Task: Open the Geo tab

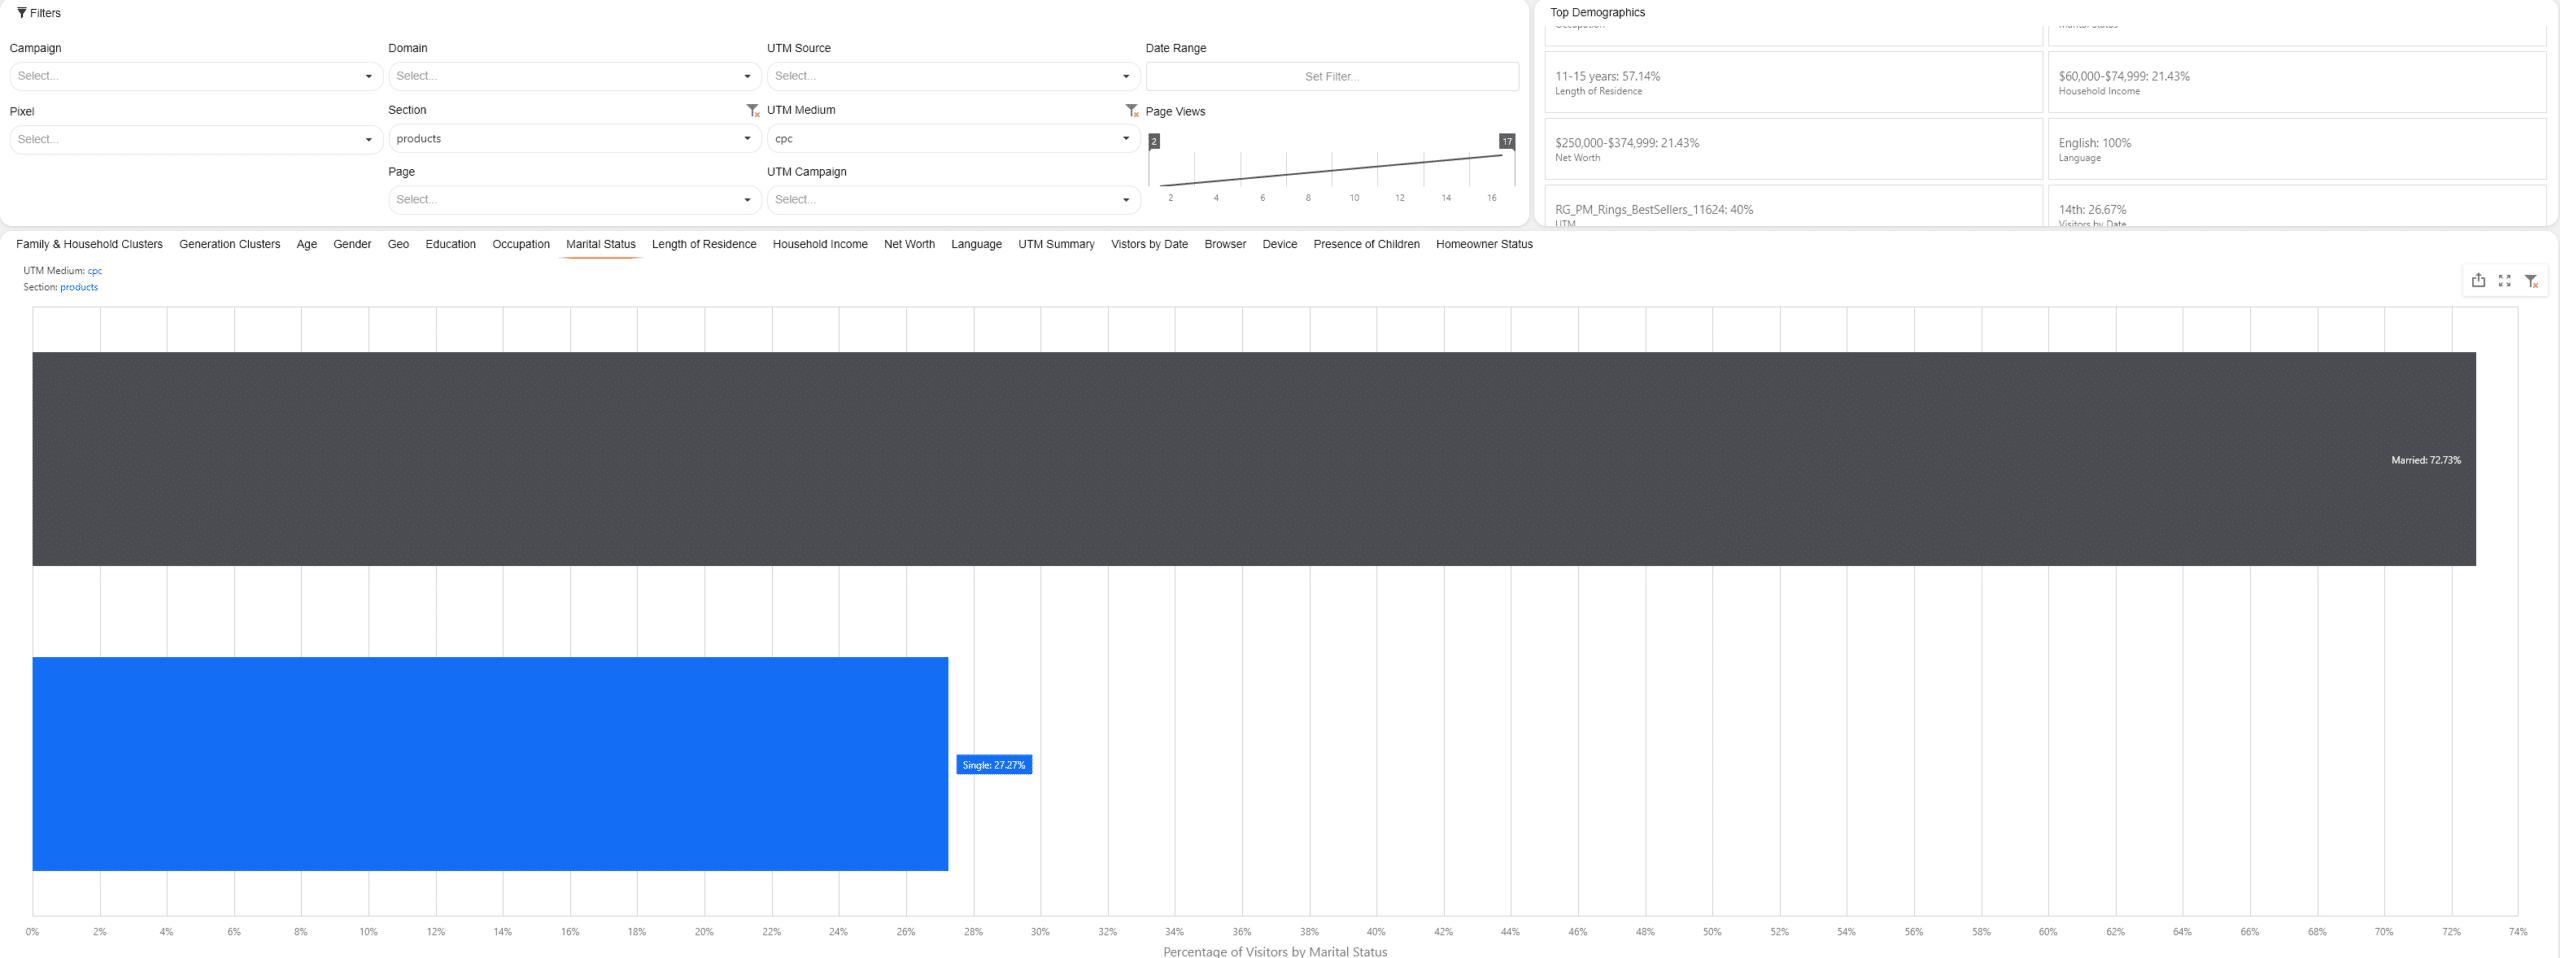Action: click(x=398, y=244)
